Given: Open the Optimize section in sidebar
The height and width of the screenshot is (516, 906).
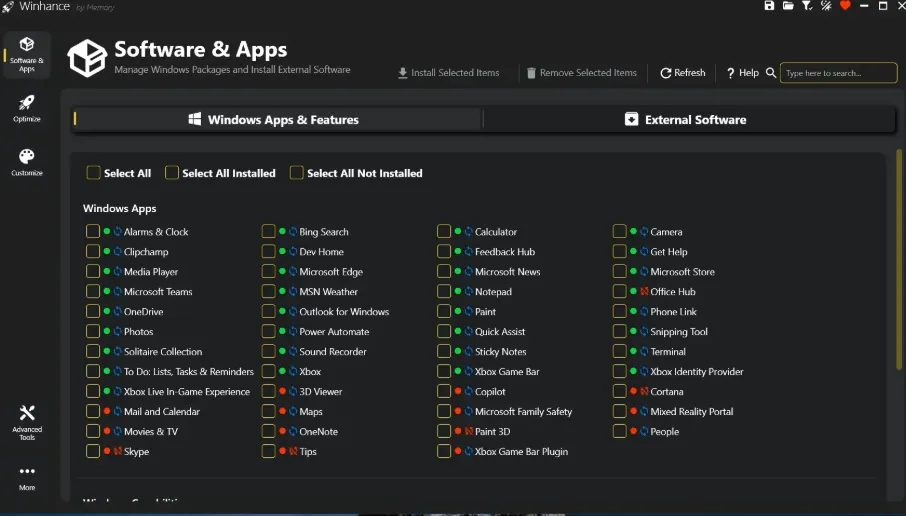Looking at the screenshot, I should pyautogui.click(x=27, y=109).
